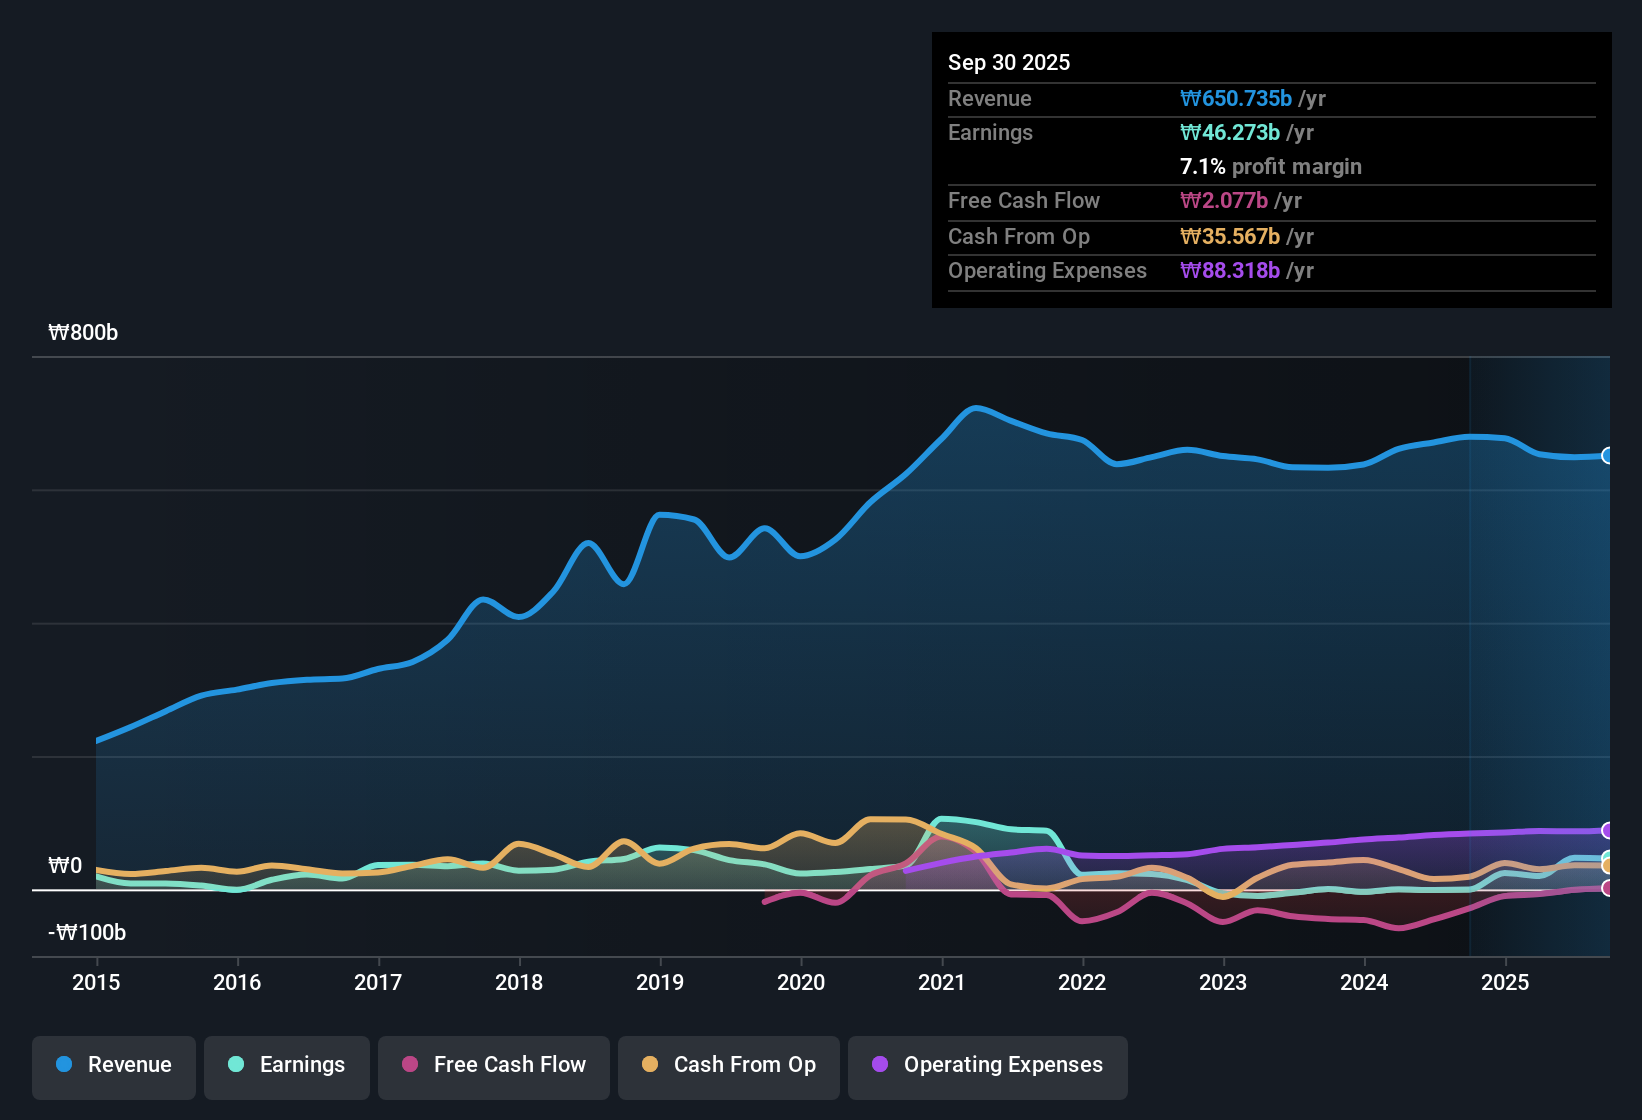Click the purple Operating Expenses legend dot

click(879, 1065)
